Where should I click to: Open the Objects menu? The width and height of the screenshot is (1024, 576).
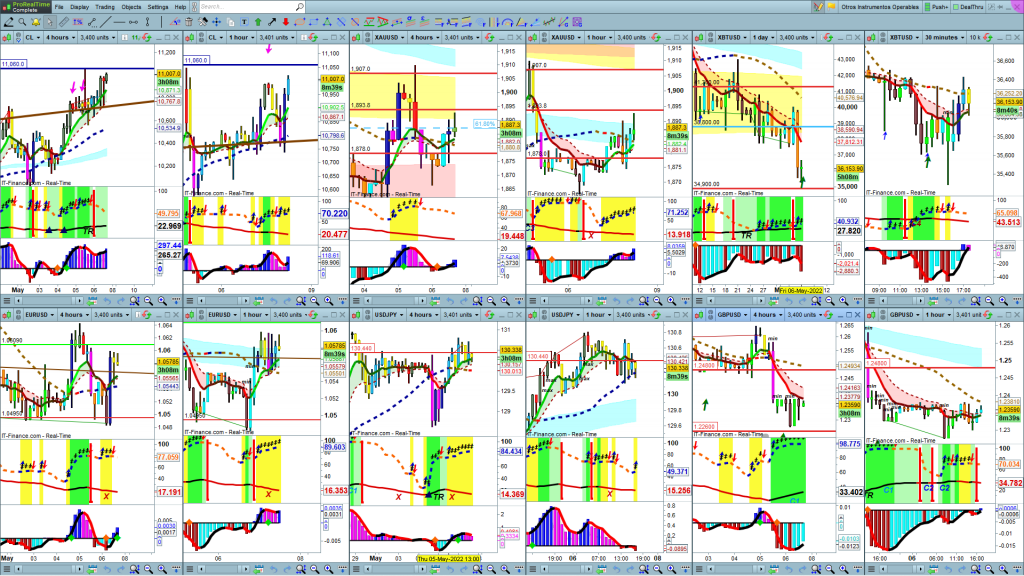131,7
